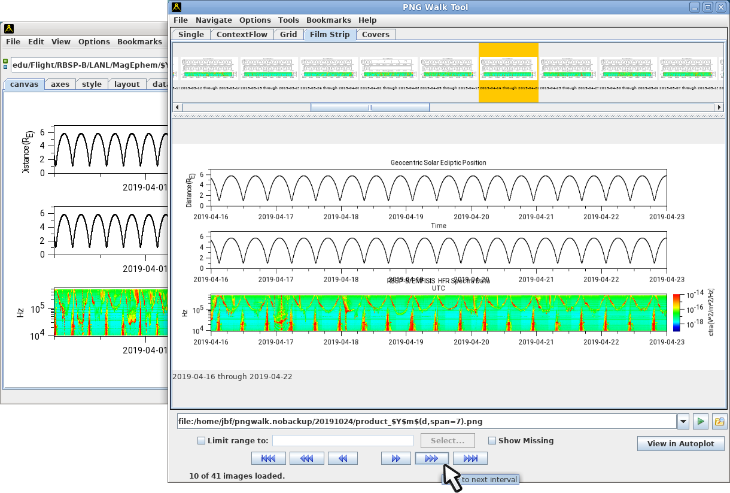
Task: Open the Navigate menu
Action: pyautogui.click(x=214, y=20)
